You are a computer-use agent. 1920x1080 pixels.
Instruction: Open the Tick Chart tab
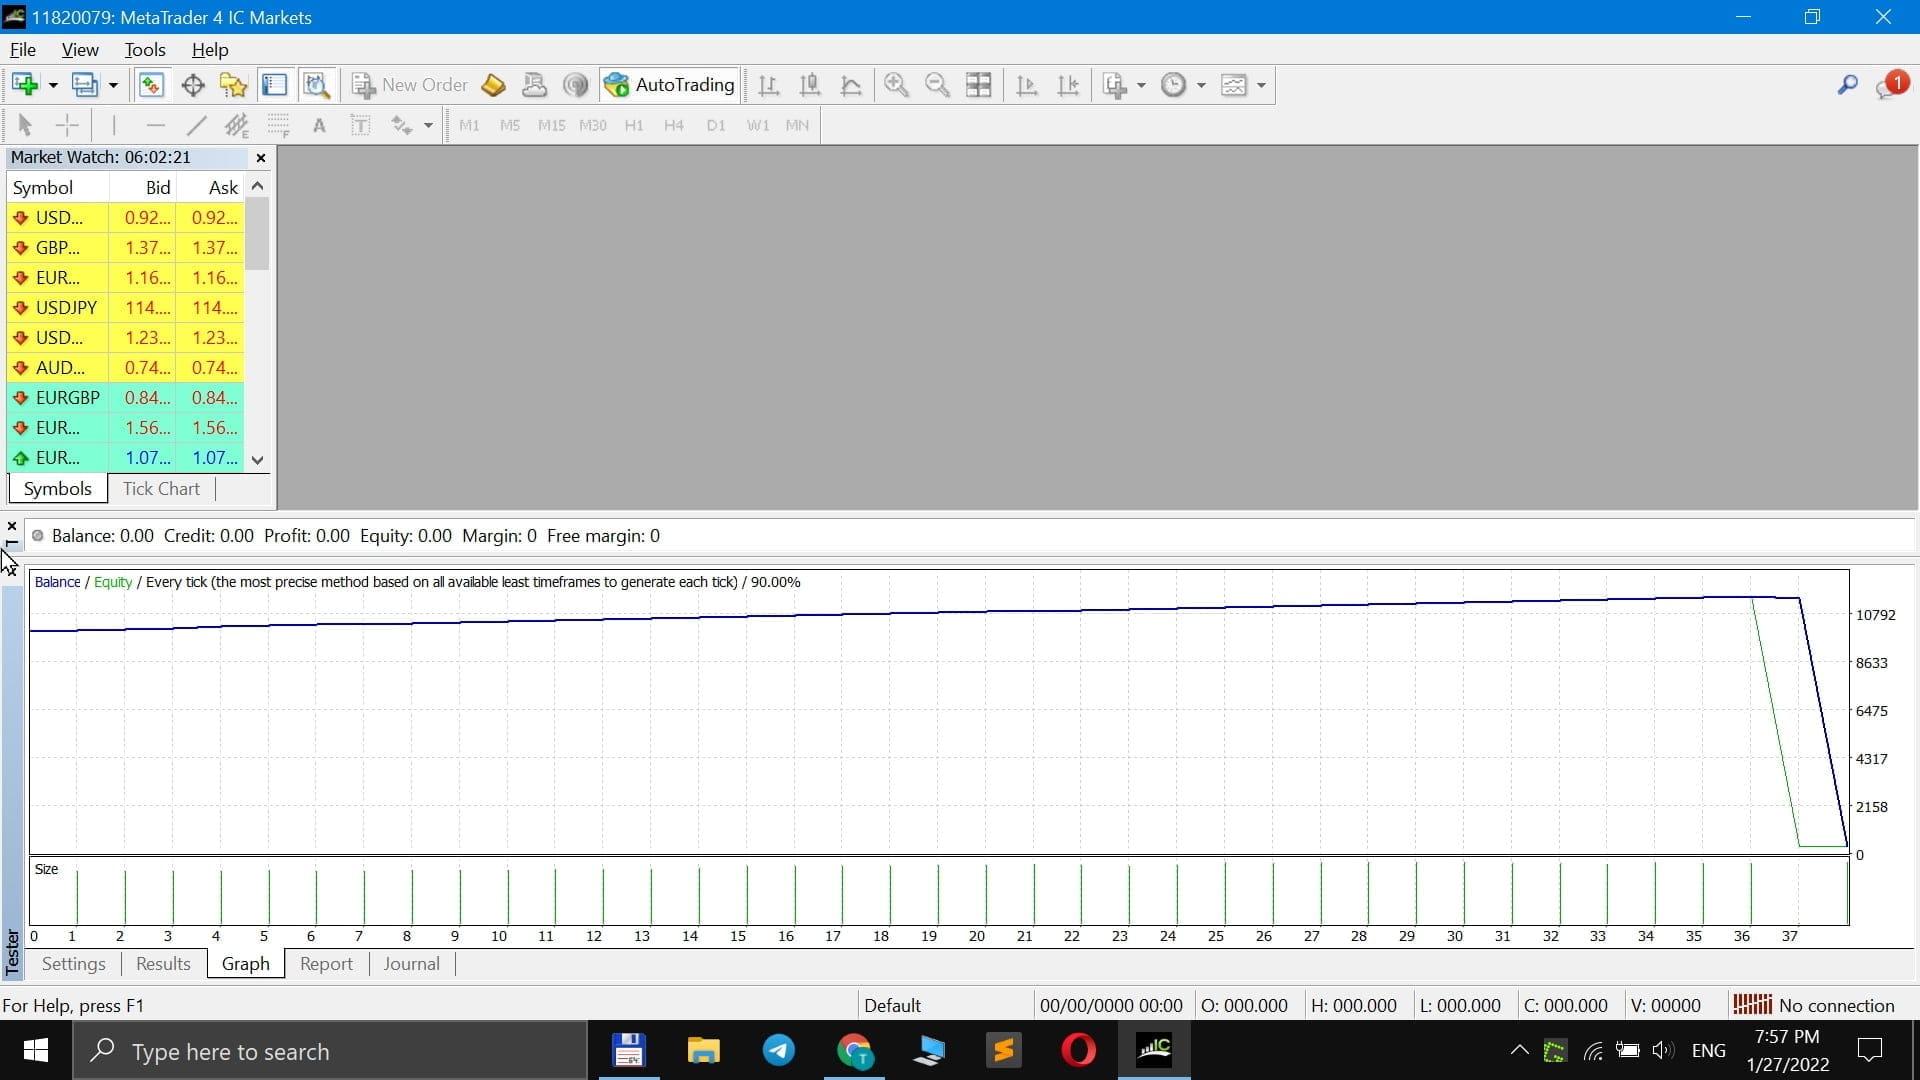(161, 489)
